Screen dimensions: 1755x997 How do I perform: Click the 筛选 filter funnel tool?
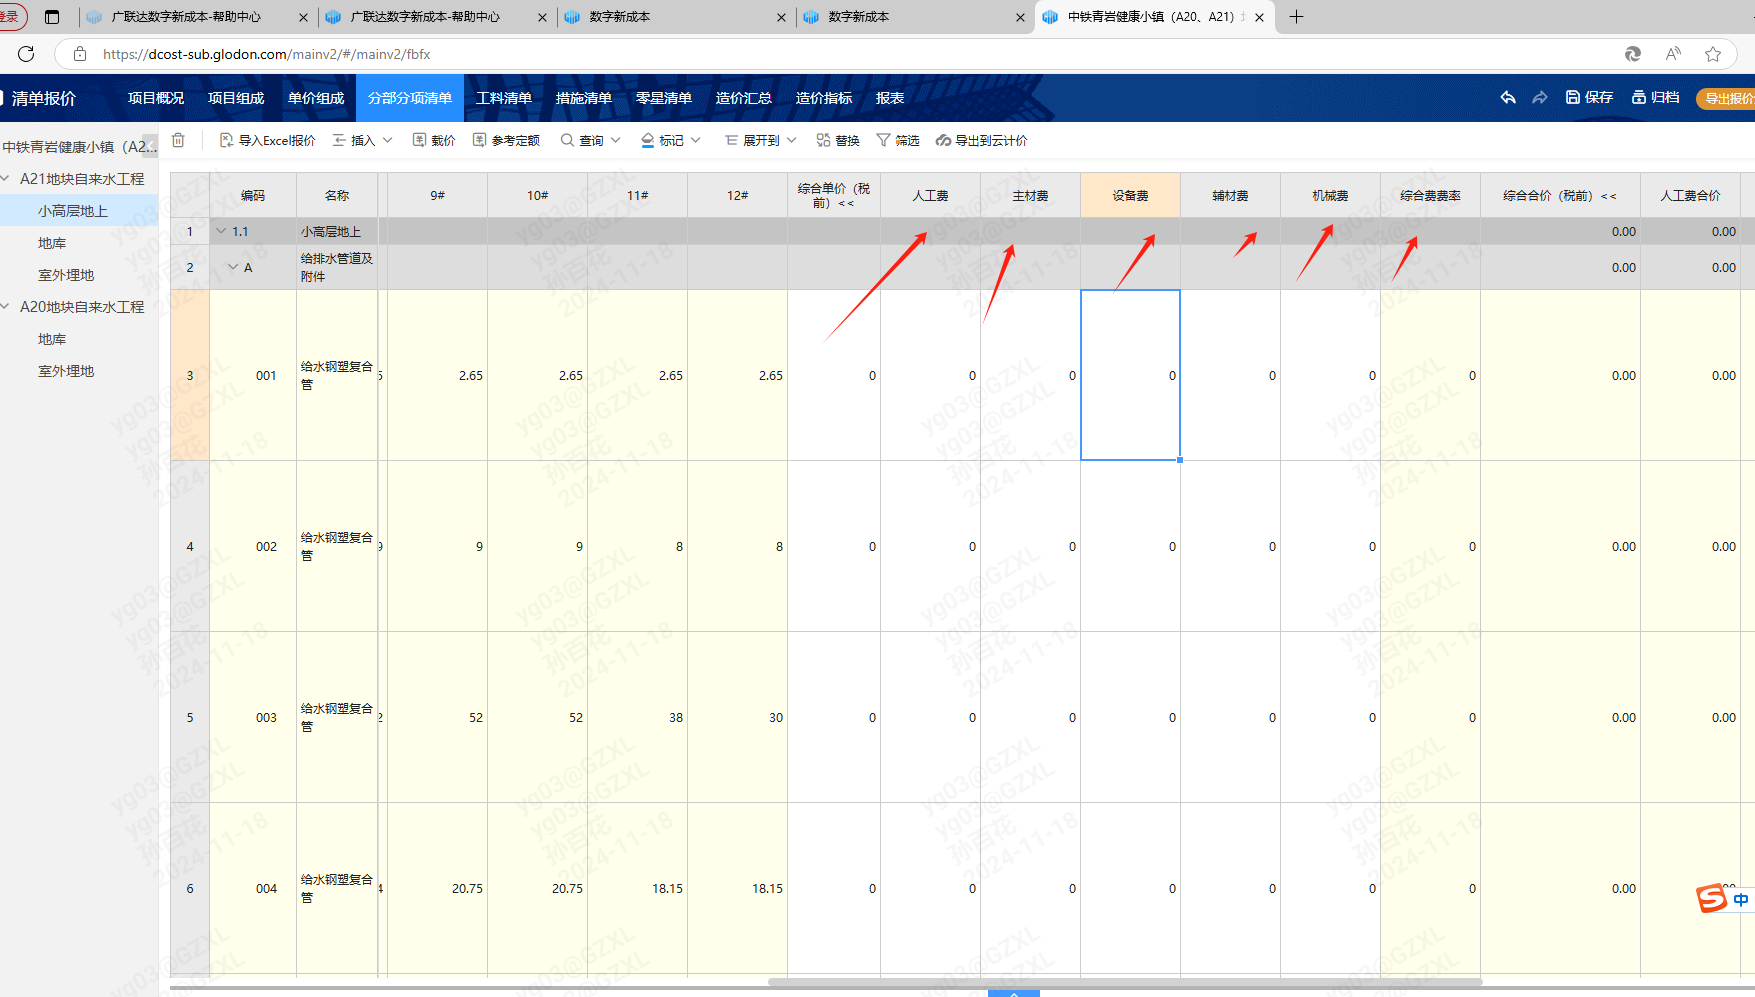pyautogui.click(x=898, y=140)
